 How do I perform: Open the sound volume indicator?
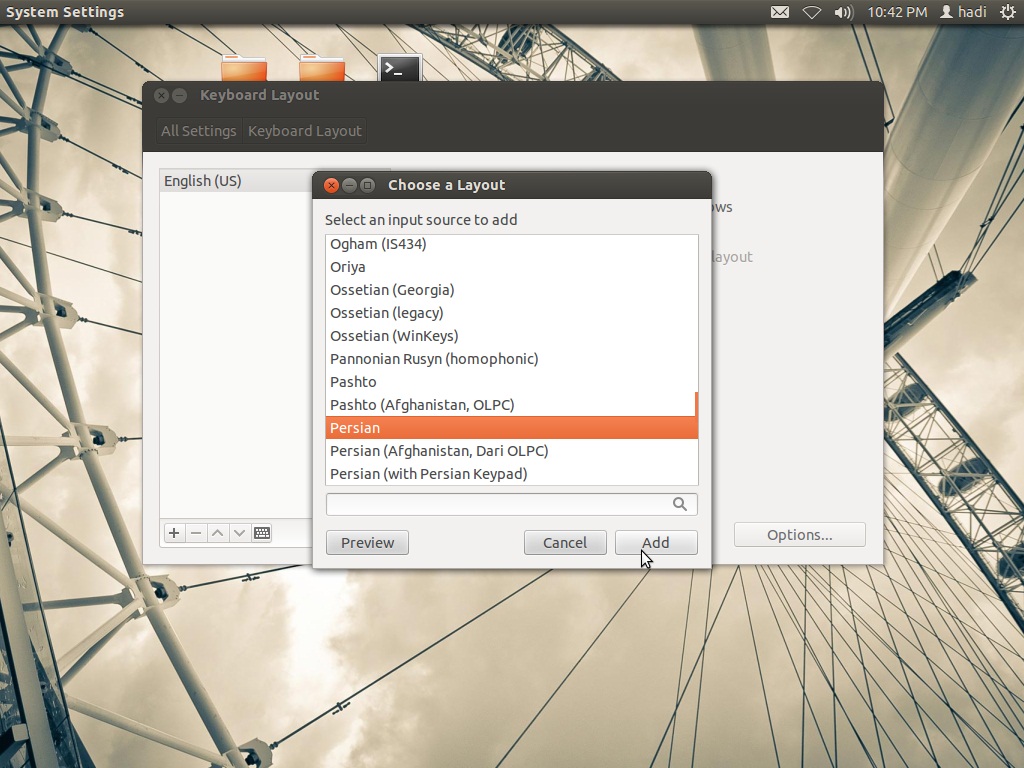843,12
